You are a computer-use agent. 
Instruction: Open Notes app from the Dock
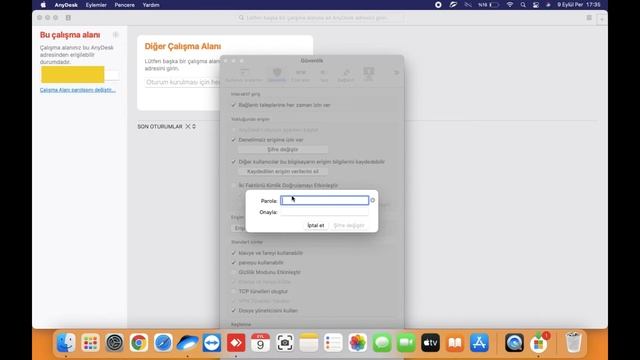(x=309, y=342)
